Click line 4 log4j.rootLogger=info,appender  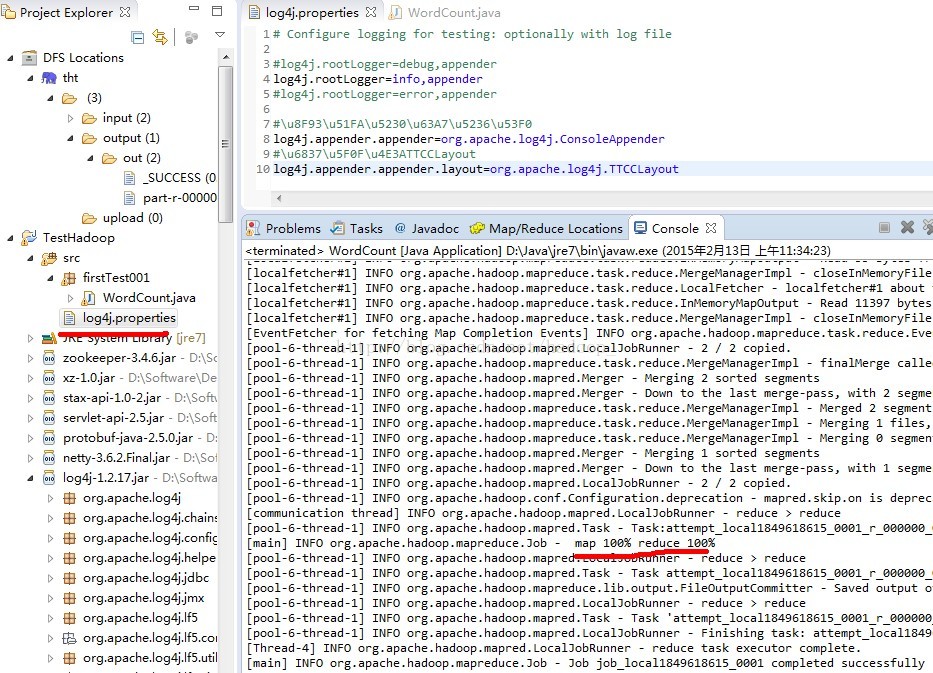378,79
